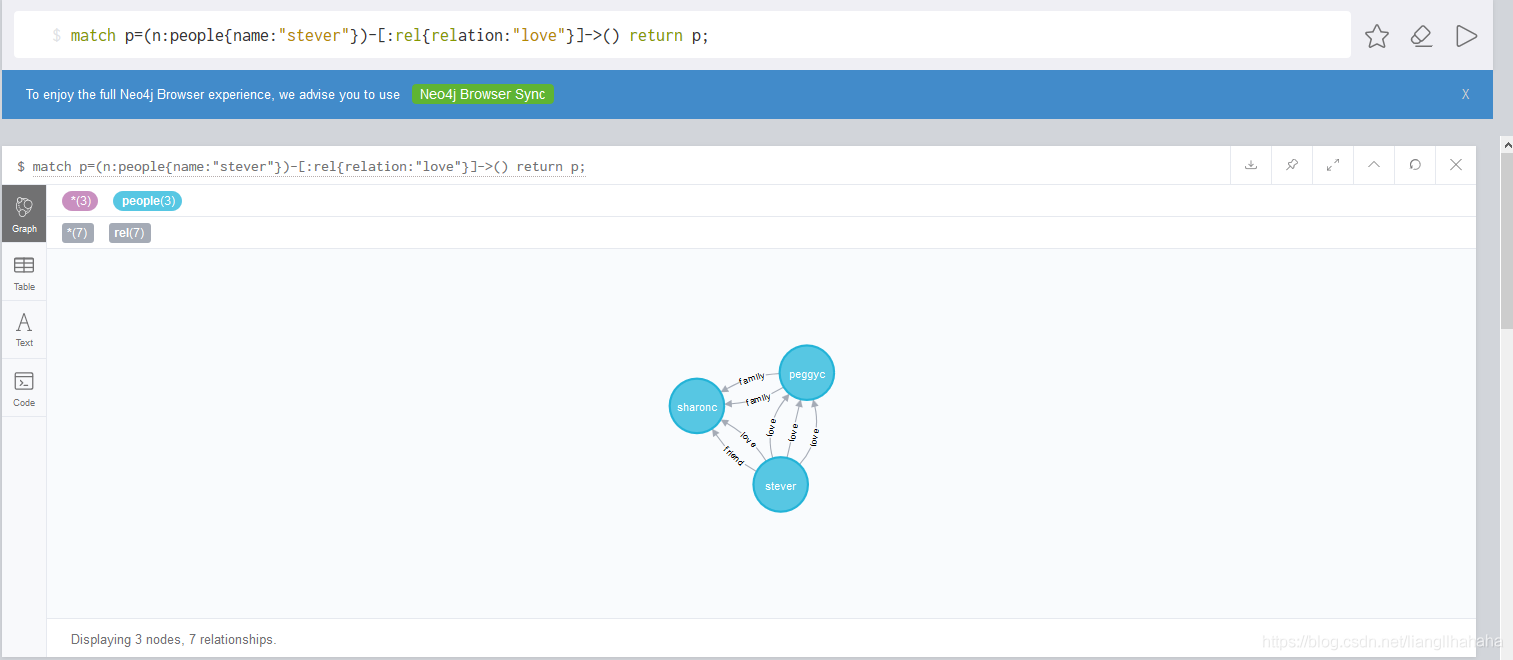
Task: Switch to the Code view
Action: [24, 388]
